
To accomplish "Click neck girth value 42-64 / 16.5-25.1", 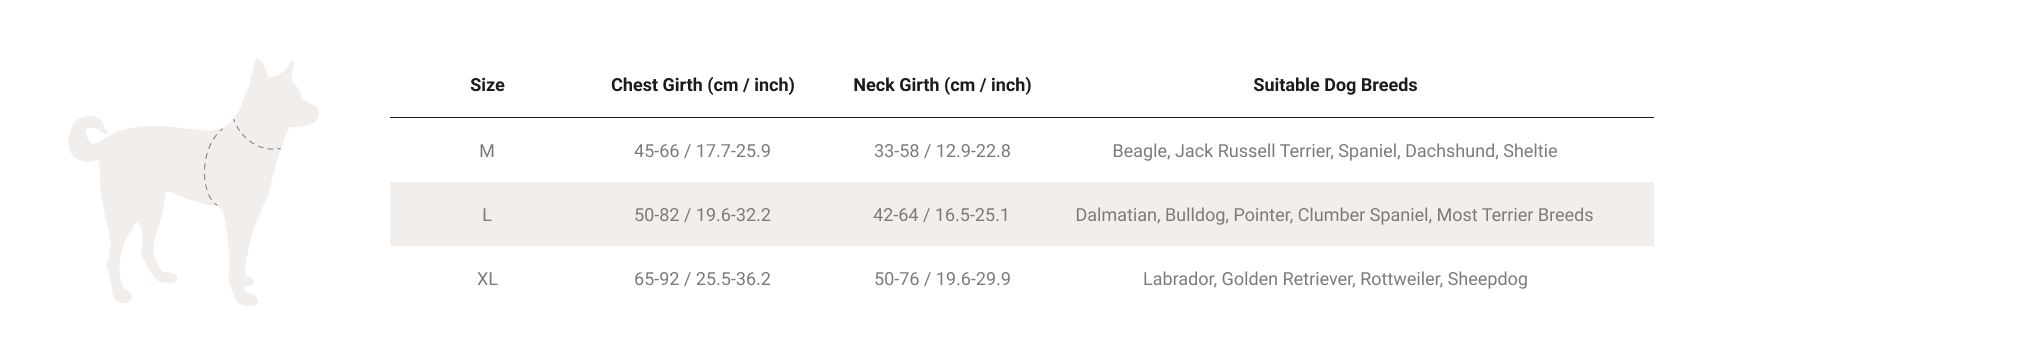I will (x=942, y=215).
